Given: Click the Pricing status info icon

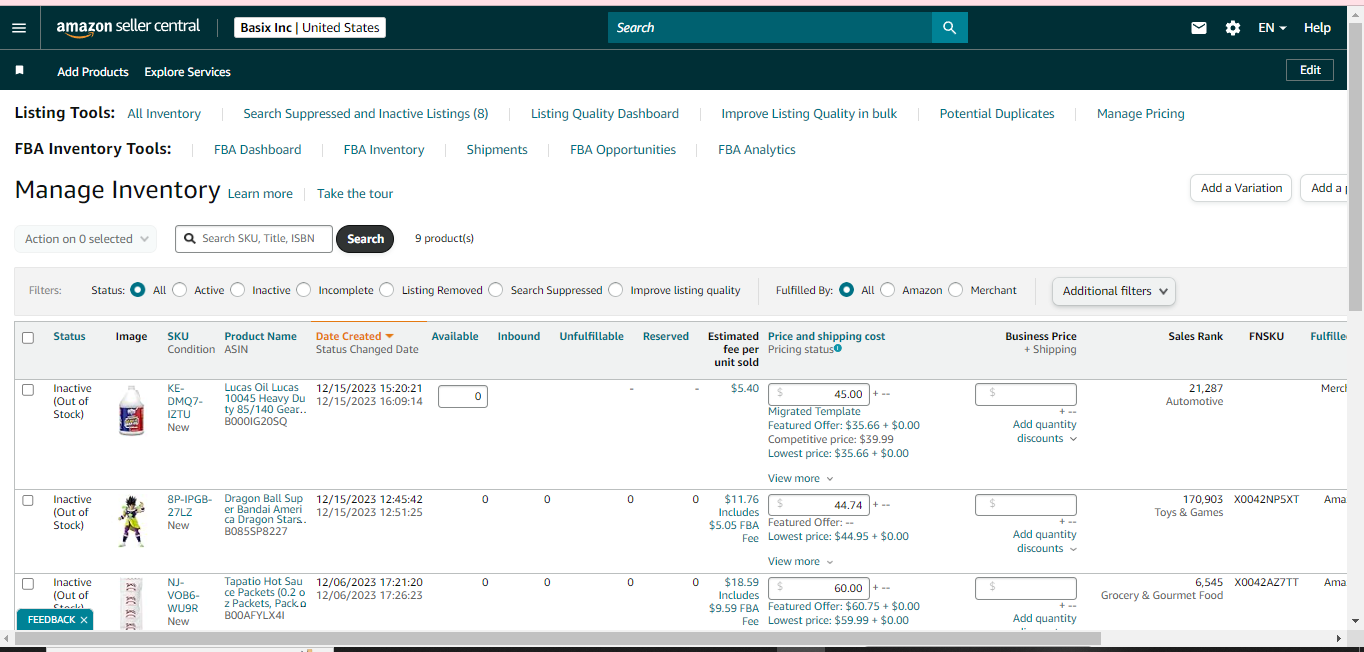Looking at the screenshot, I should pyautogui.click(x=838, y=348).
